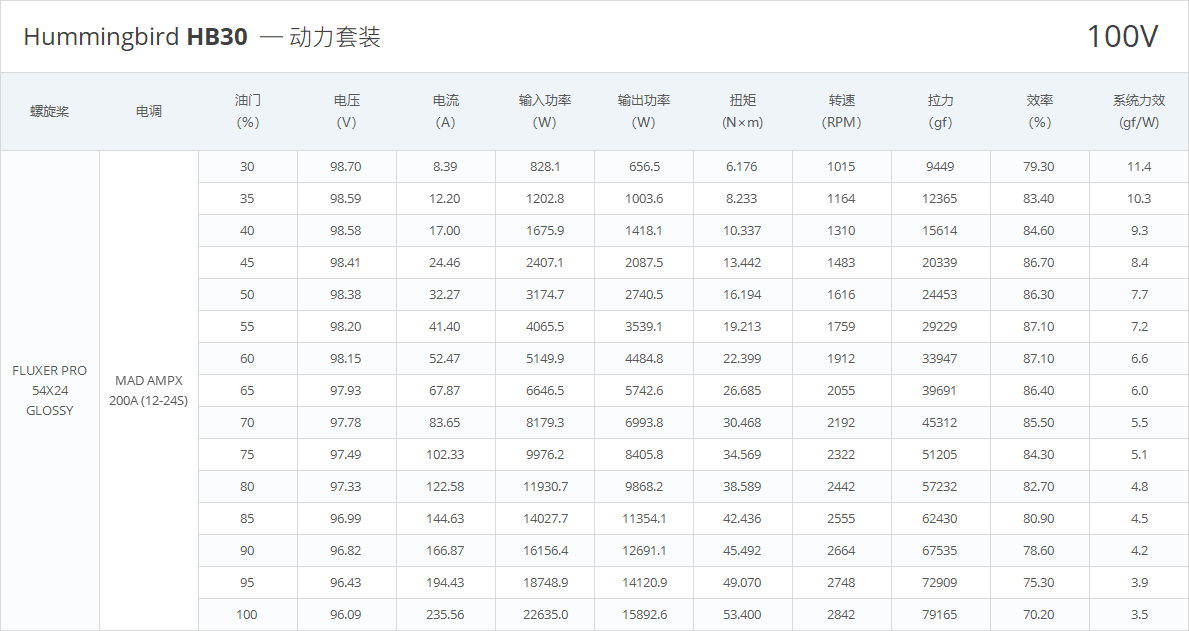
Task: Click the 电压 (V) column header
Action: (x=347, y=111)
